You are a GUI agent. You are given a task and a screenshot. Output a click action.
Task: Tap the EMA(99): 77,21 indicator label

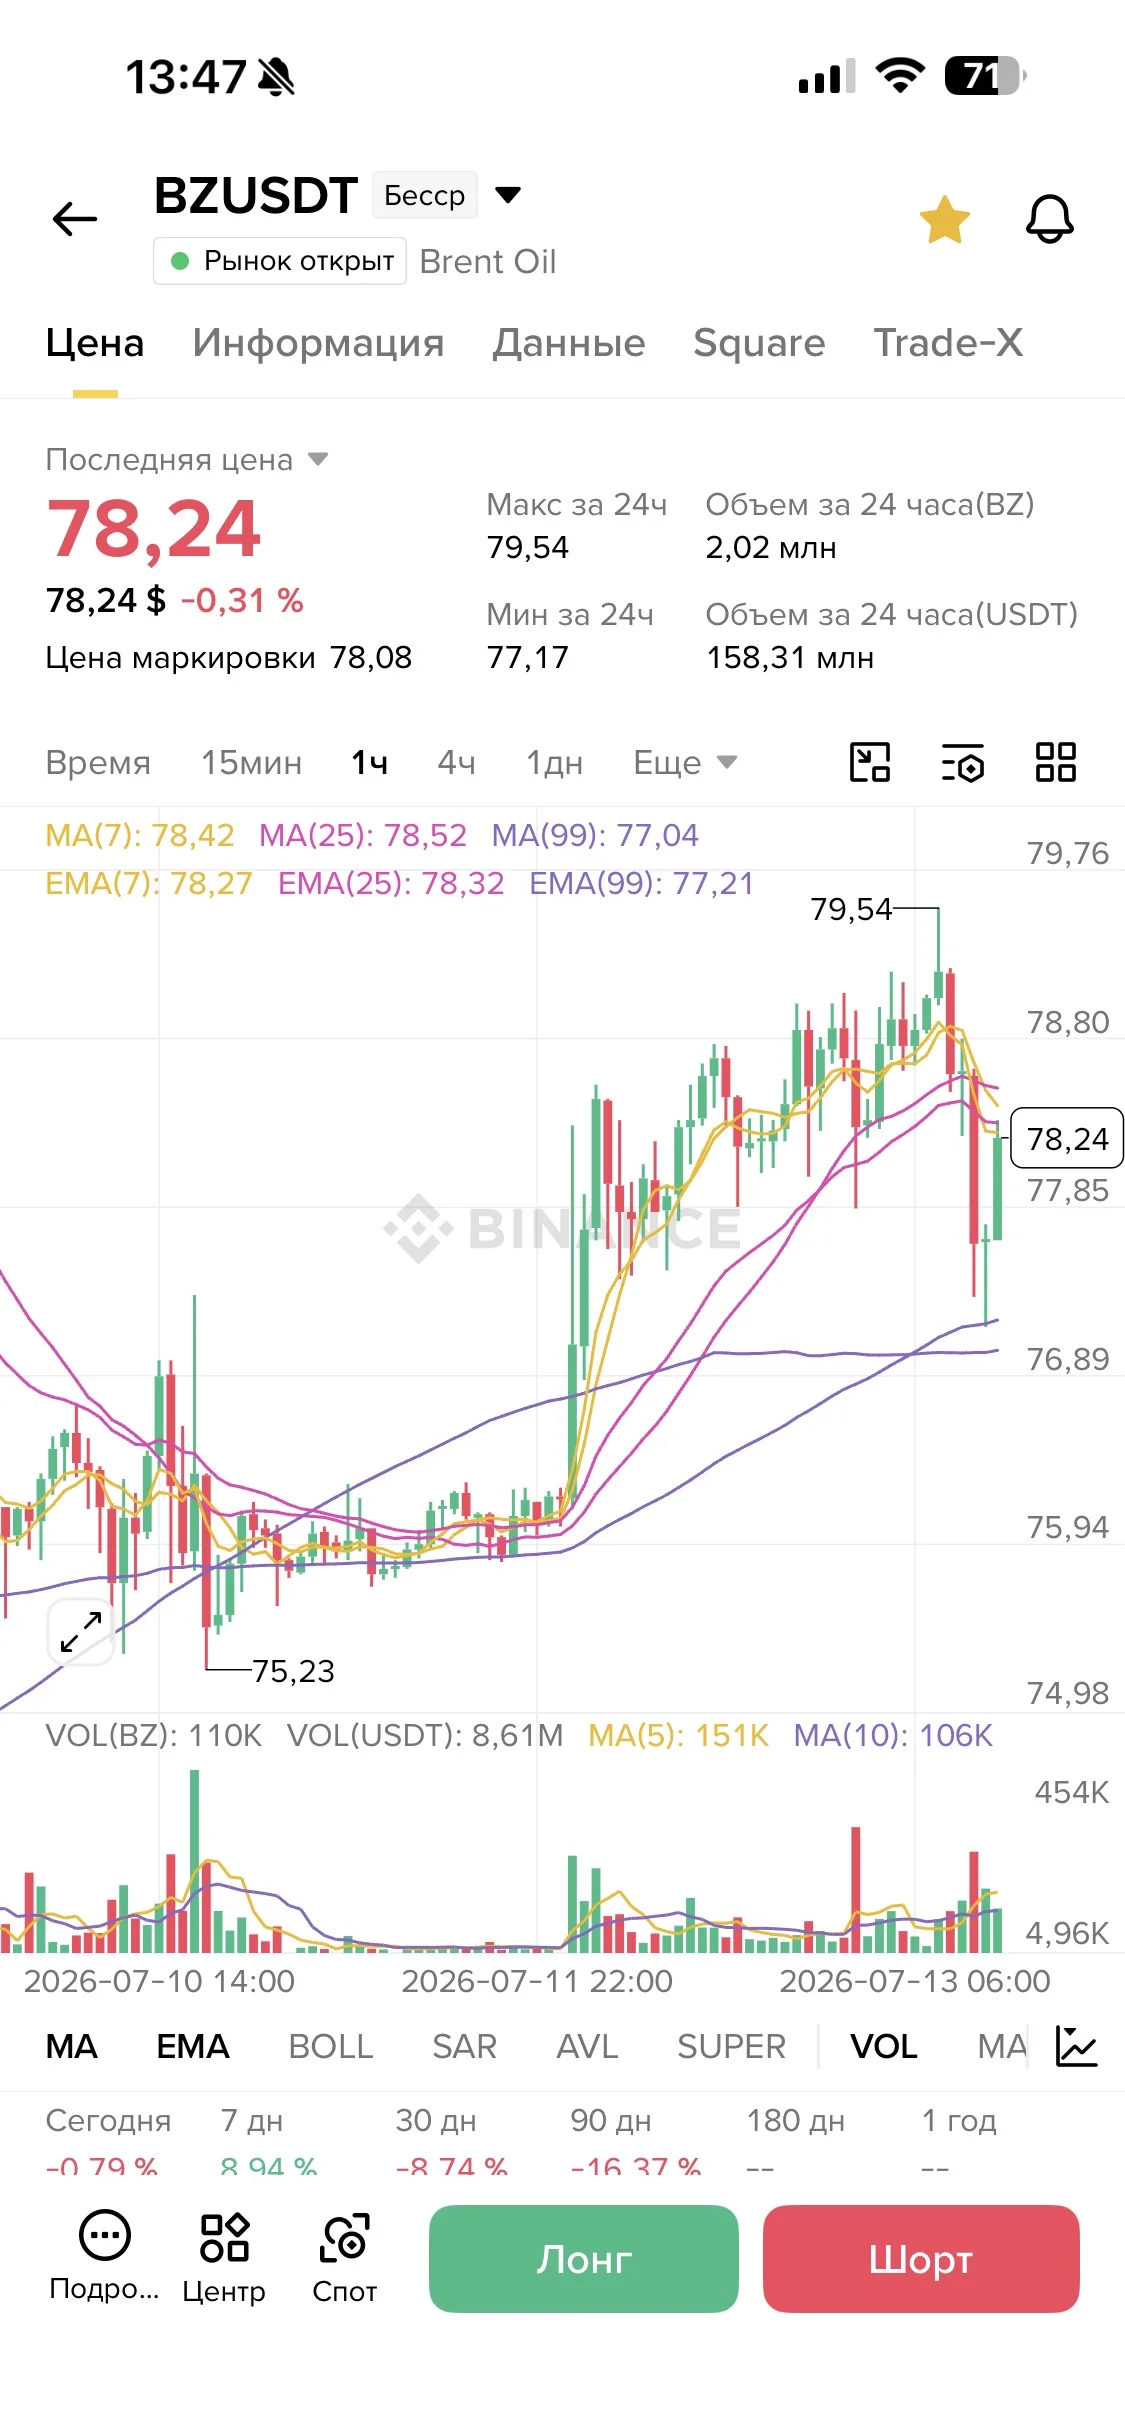(642, 883)
